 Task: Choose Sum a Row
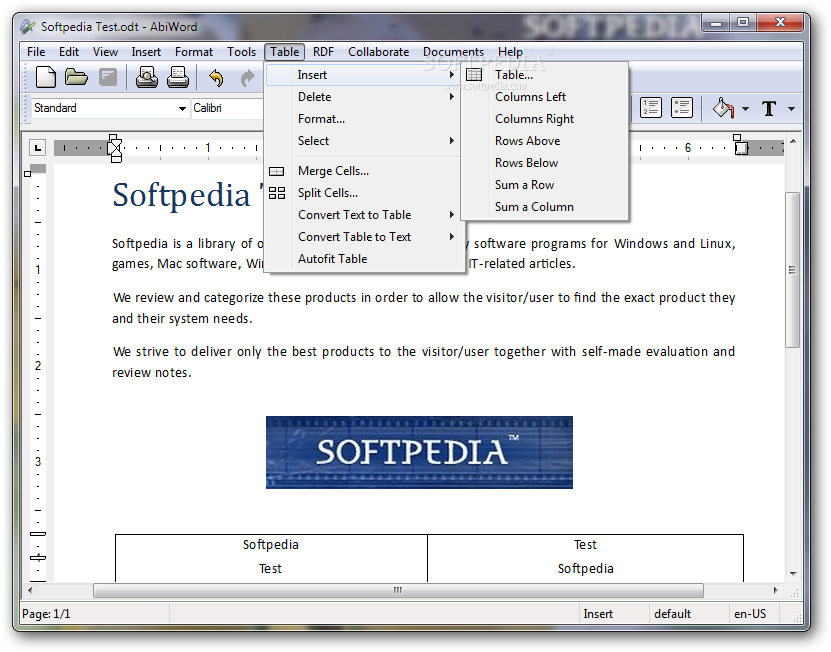click(545, 185)
